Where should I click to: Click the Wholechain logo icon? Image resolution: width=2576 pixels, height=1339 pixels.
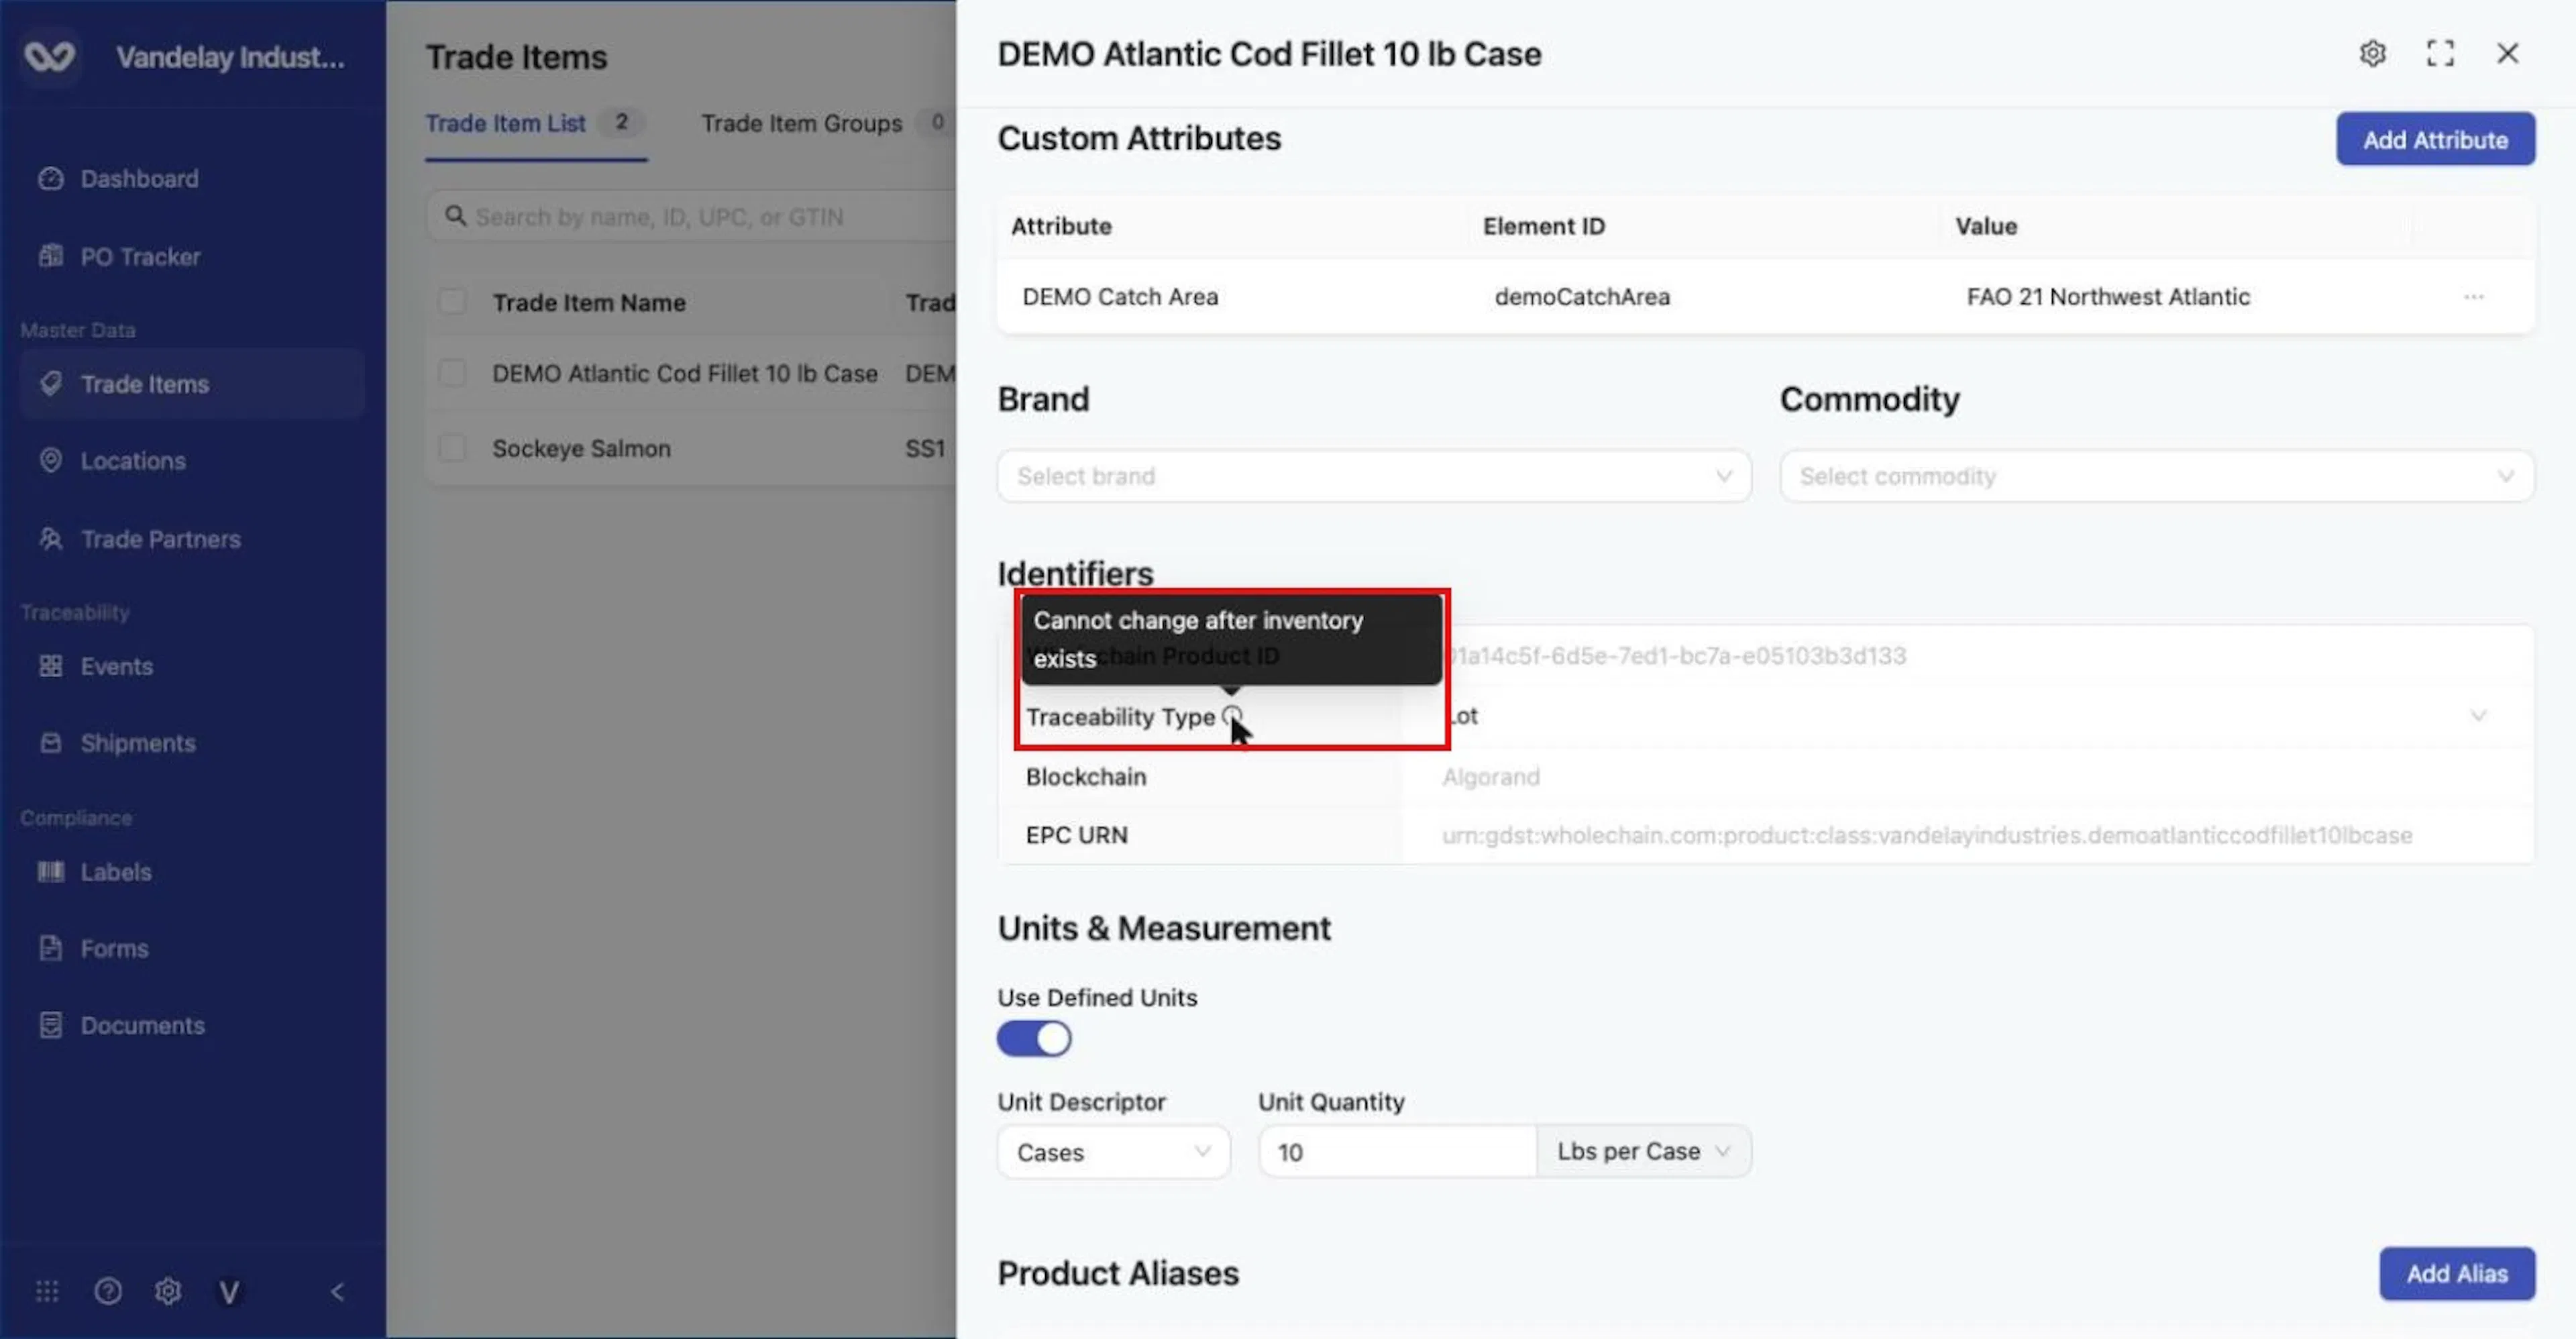coord(50,56)
